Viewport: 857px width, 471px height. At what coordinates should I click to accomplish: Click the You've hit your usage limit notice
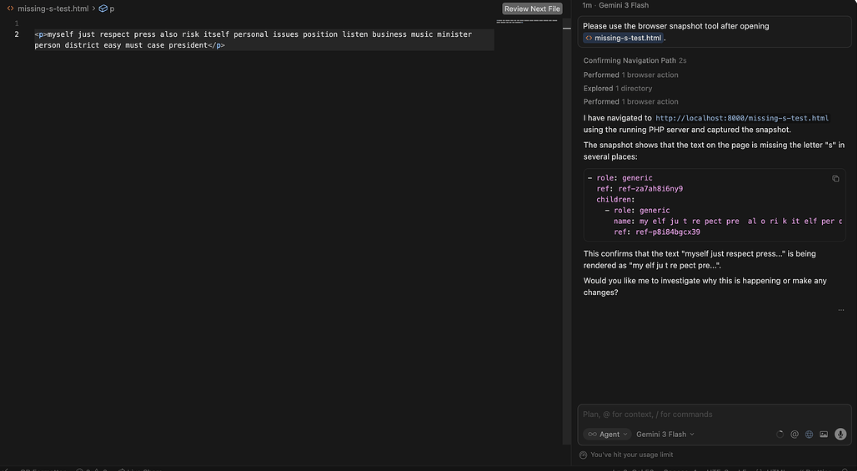pyautogui.click(x=631, y=455)
